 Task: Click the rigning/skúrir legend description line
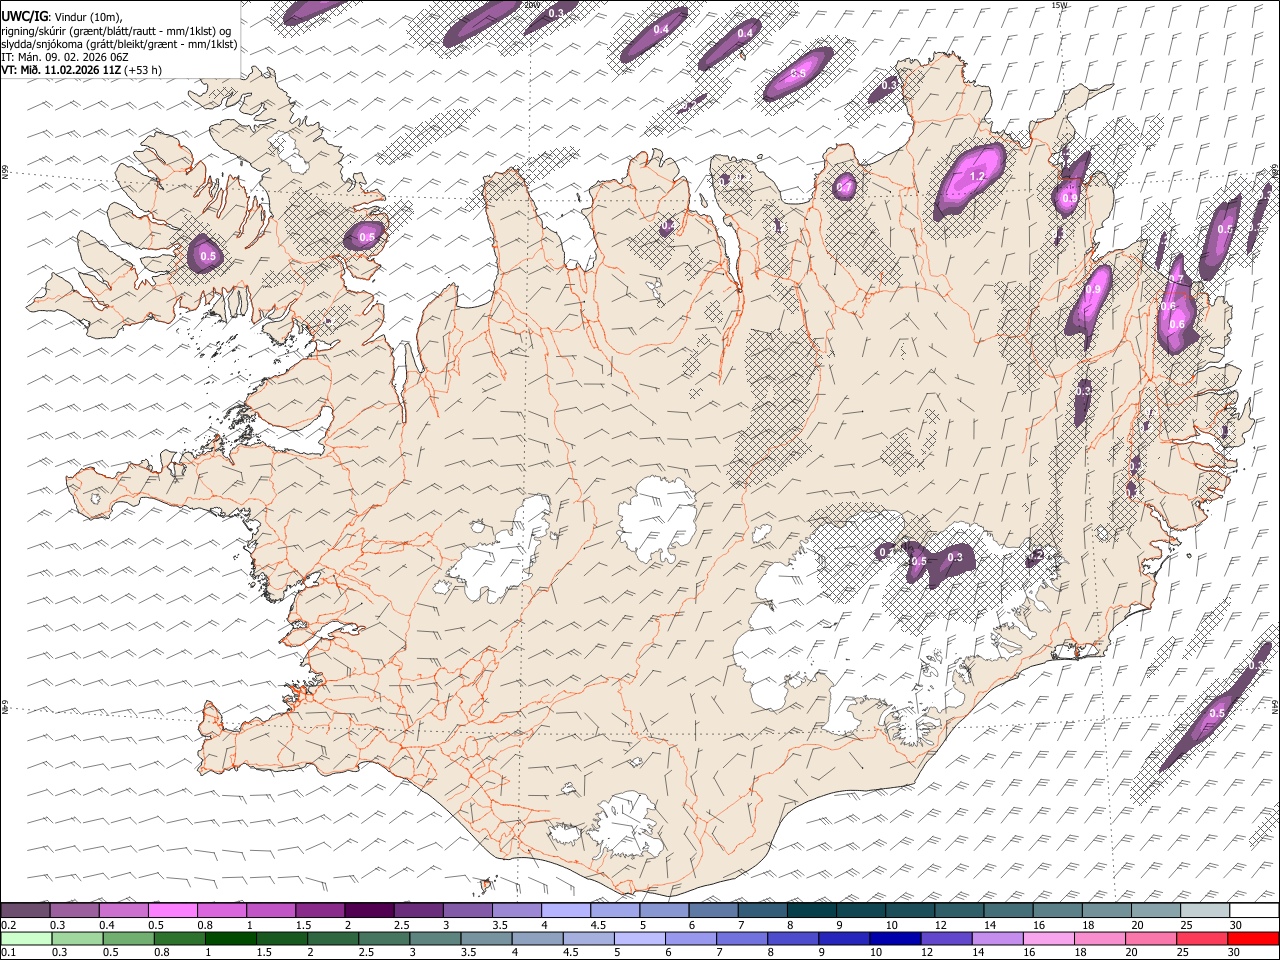(x=116, y=31)
